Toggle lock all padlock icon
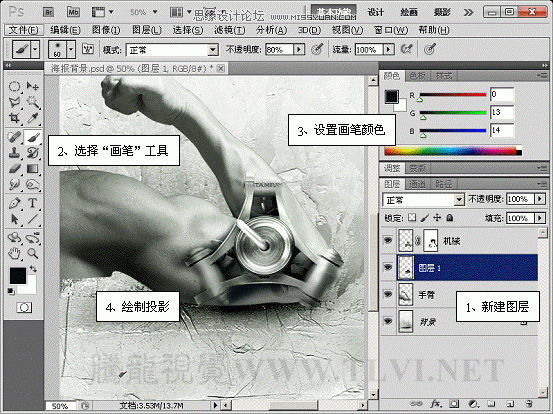This screenshot has height=414, width=553. [x=449, y=218]
